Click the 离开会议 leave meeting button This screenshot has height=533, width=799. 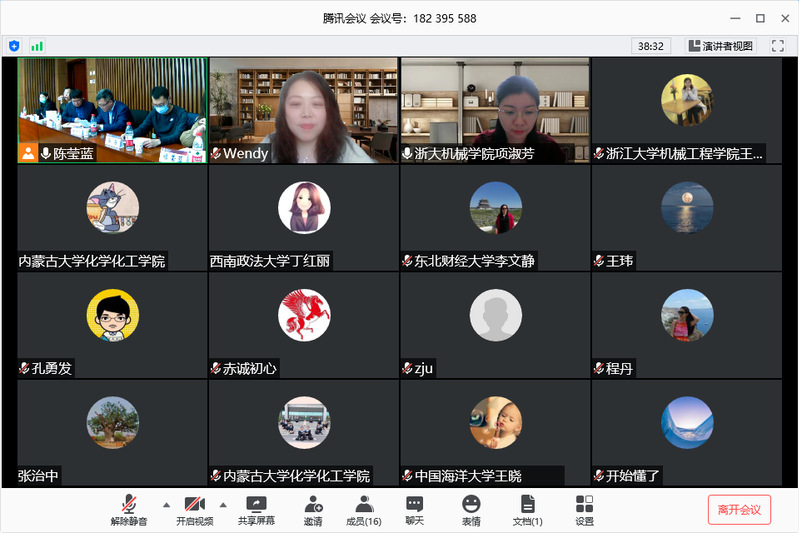[739, 509]
